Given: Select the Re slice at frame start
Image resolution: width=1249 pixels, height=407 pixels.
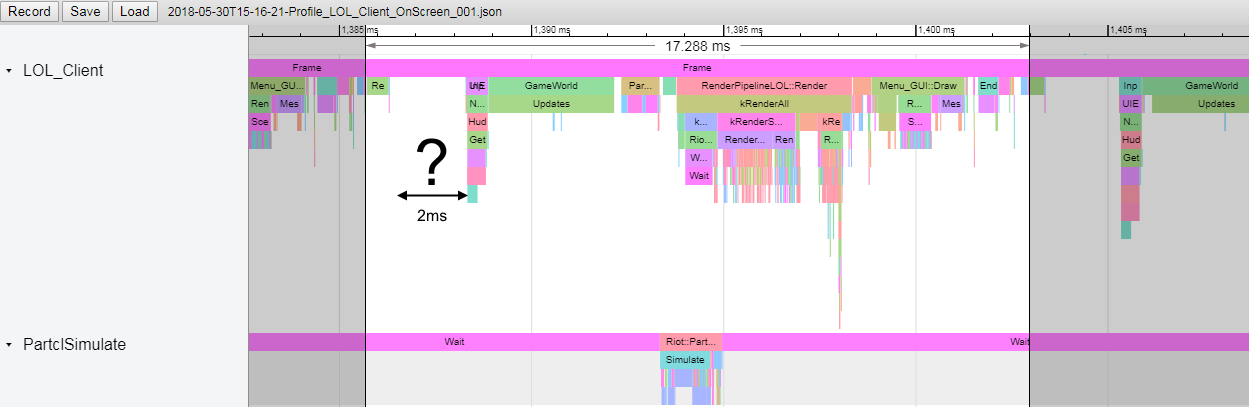Looking at the screenshot, I should pyautogui.click(x=378, y=86).
